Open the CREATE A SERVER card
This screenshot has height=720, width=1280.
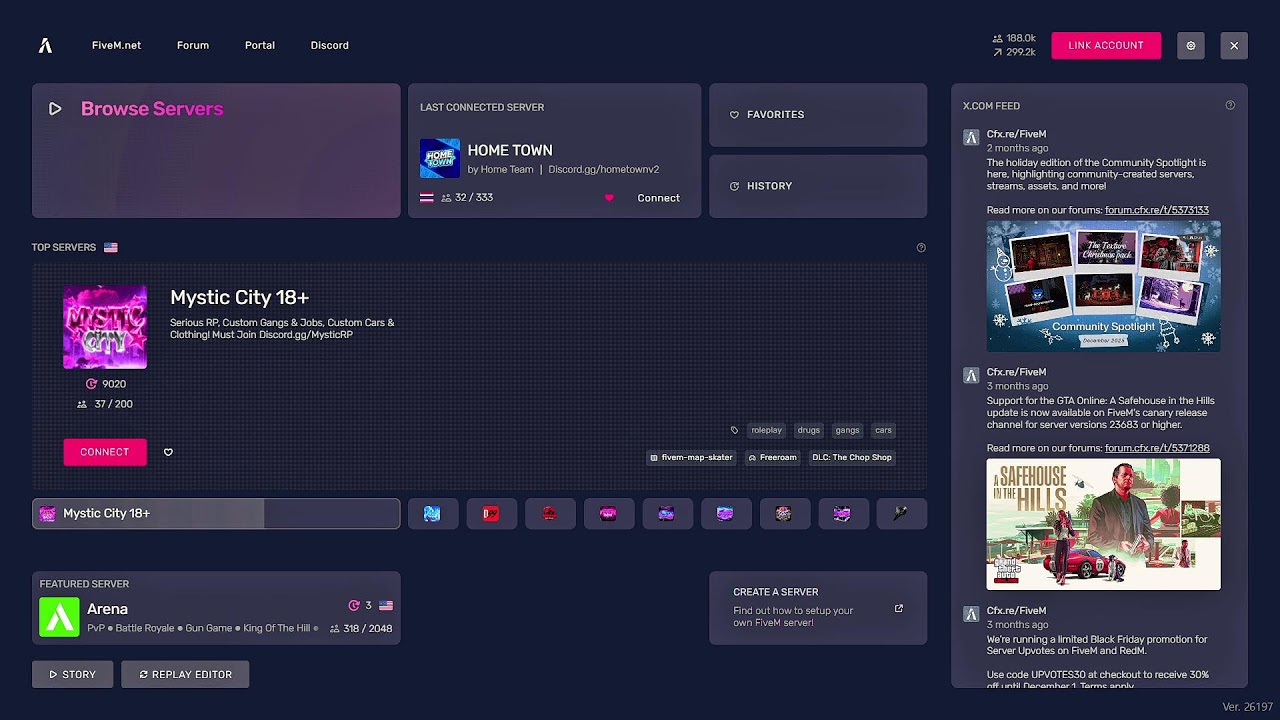pyautogui.click(x=818, y=608)
